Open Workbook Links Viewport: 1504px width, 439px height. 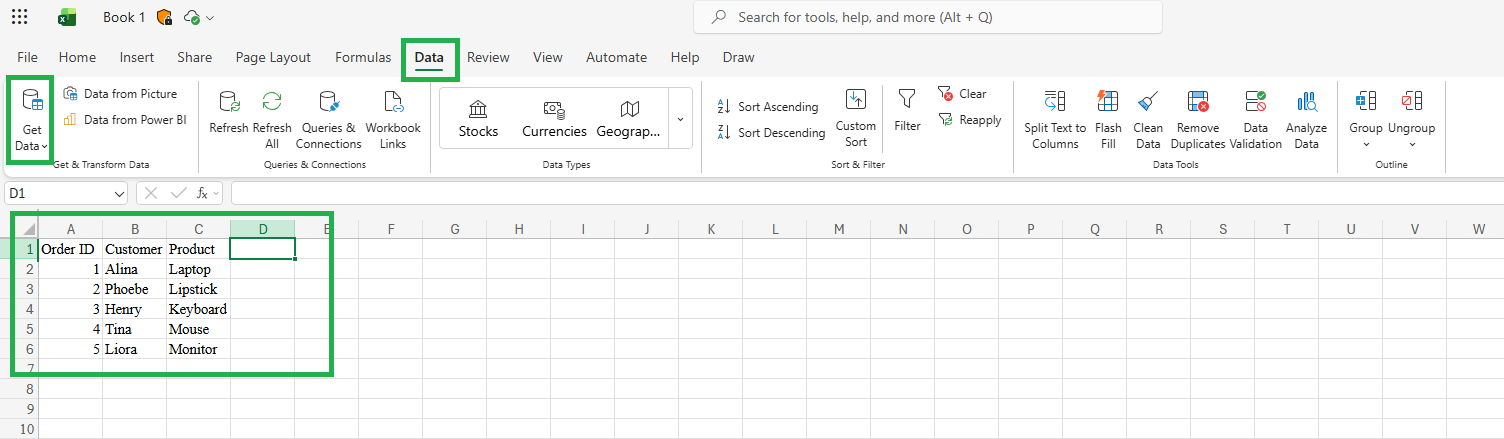point(393,120)
